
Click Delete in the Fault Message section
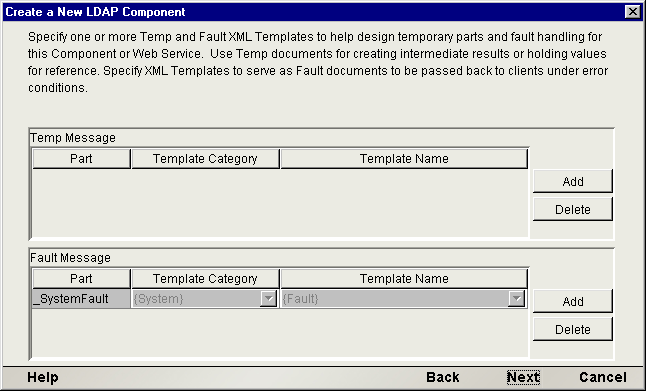(x=573, y=329)
